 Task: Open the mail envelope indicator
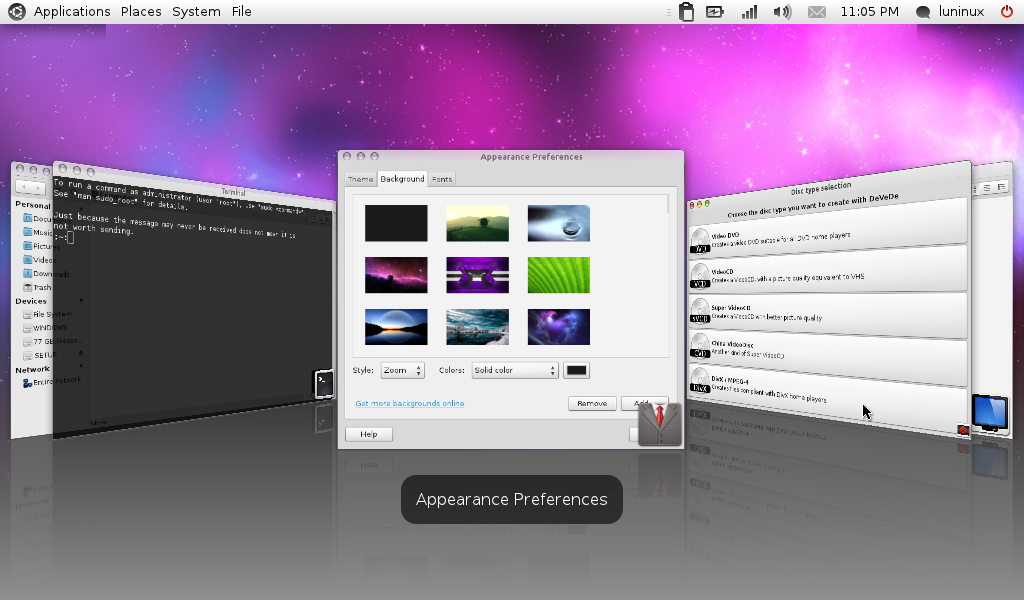[x=817, y=12]
